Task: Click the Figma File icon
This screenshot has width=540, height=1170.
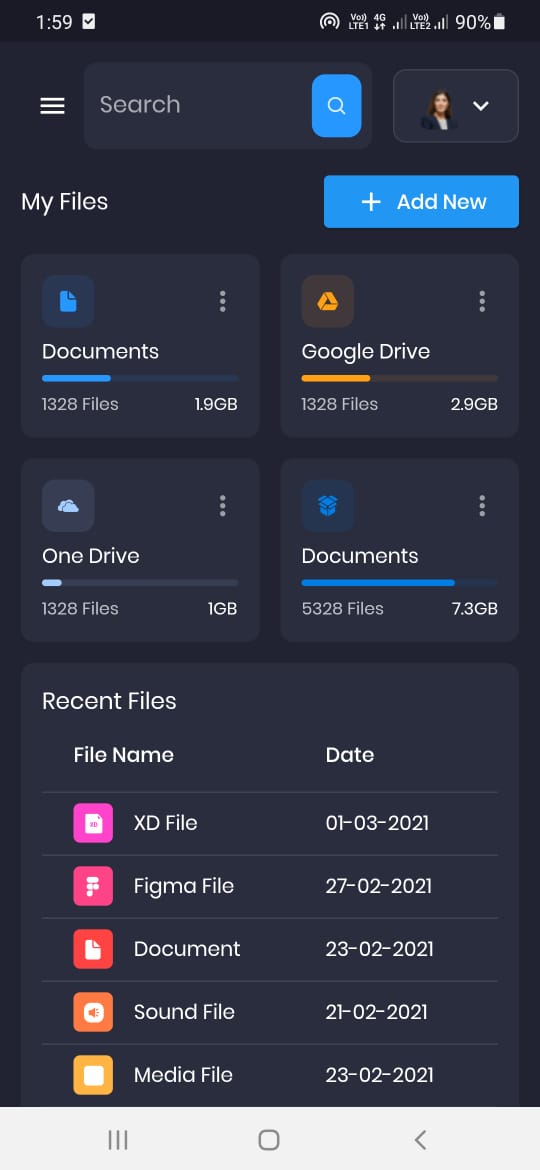Action: (93, 886)
